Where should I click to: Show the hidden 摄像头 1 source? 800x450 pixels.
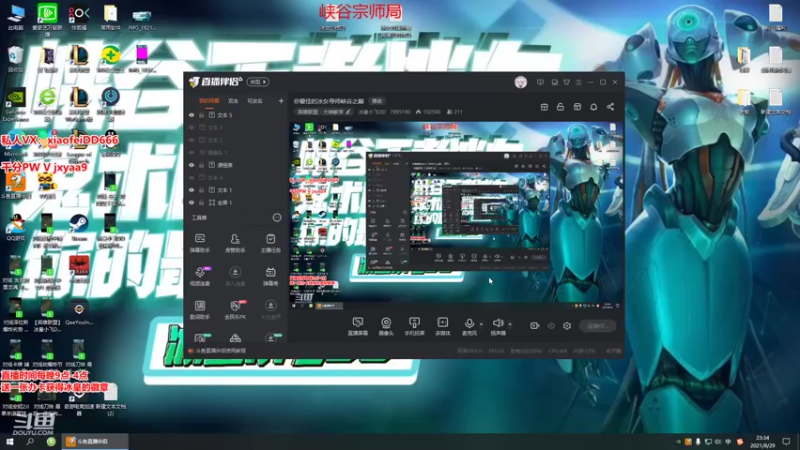192,153
